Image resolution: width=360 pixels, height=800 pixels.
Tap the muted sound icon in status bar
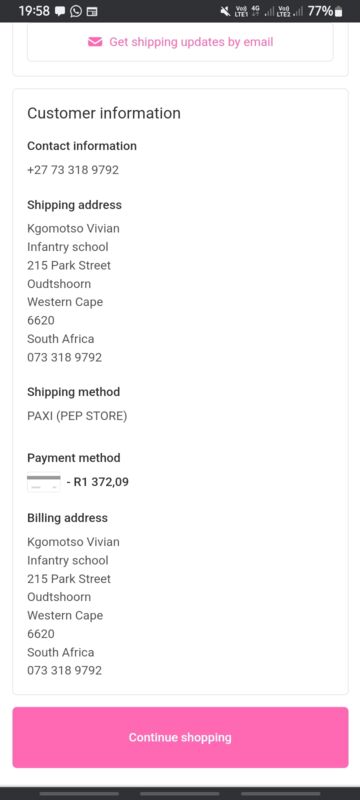(x=225, y=11)
